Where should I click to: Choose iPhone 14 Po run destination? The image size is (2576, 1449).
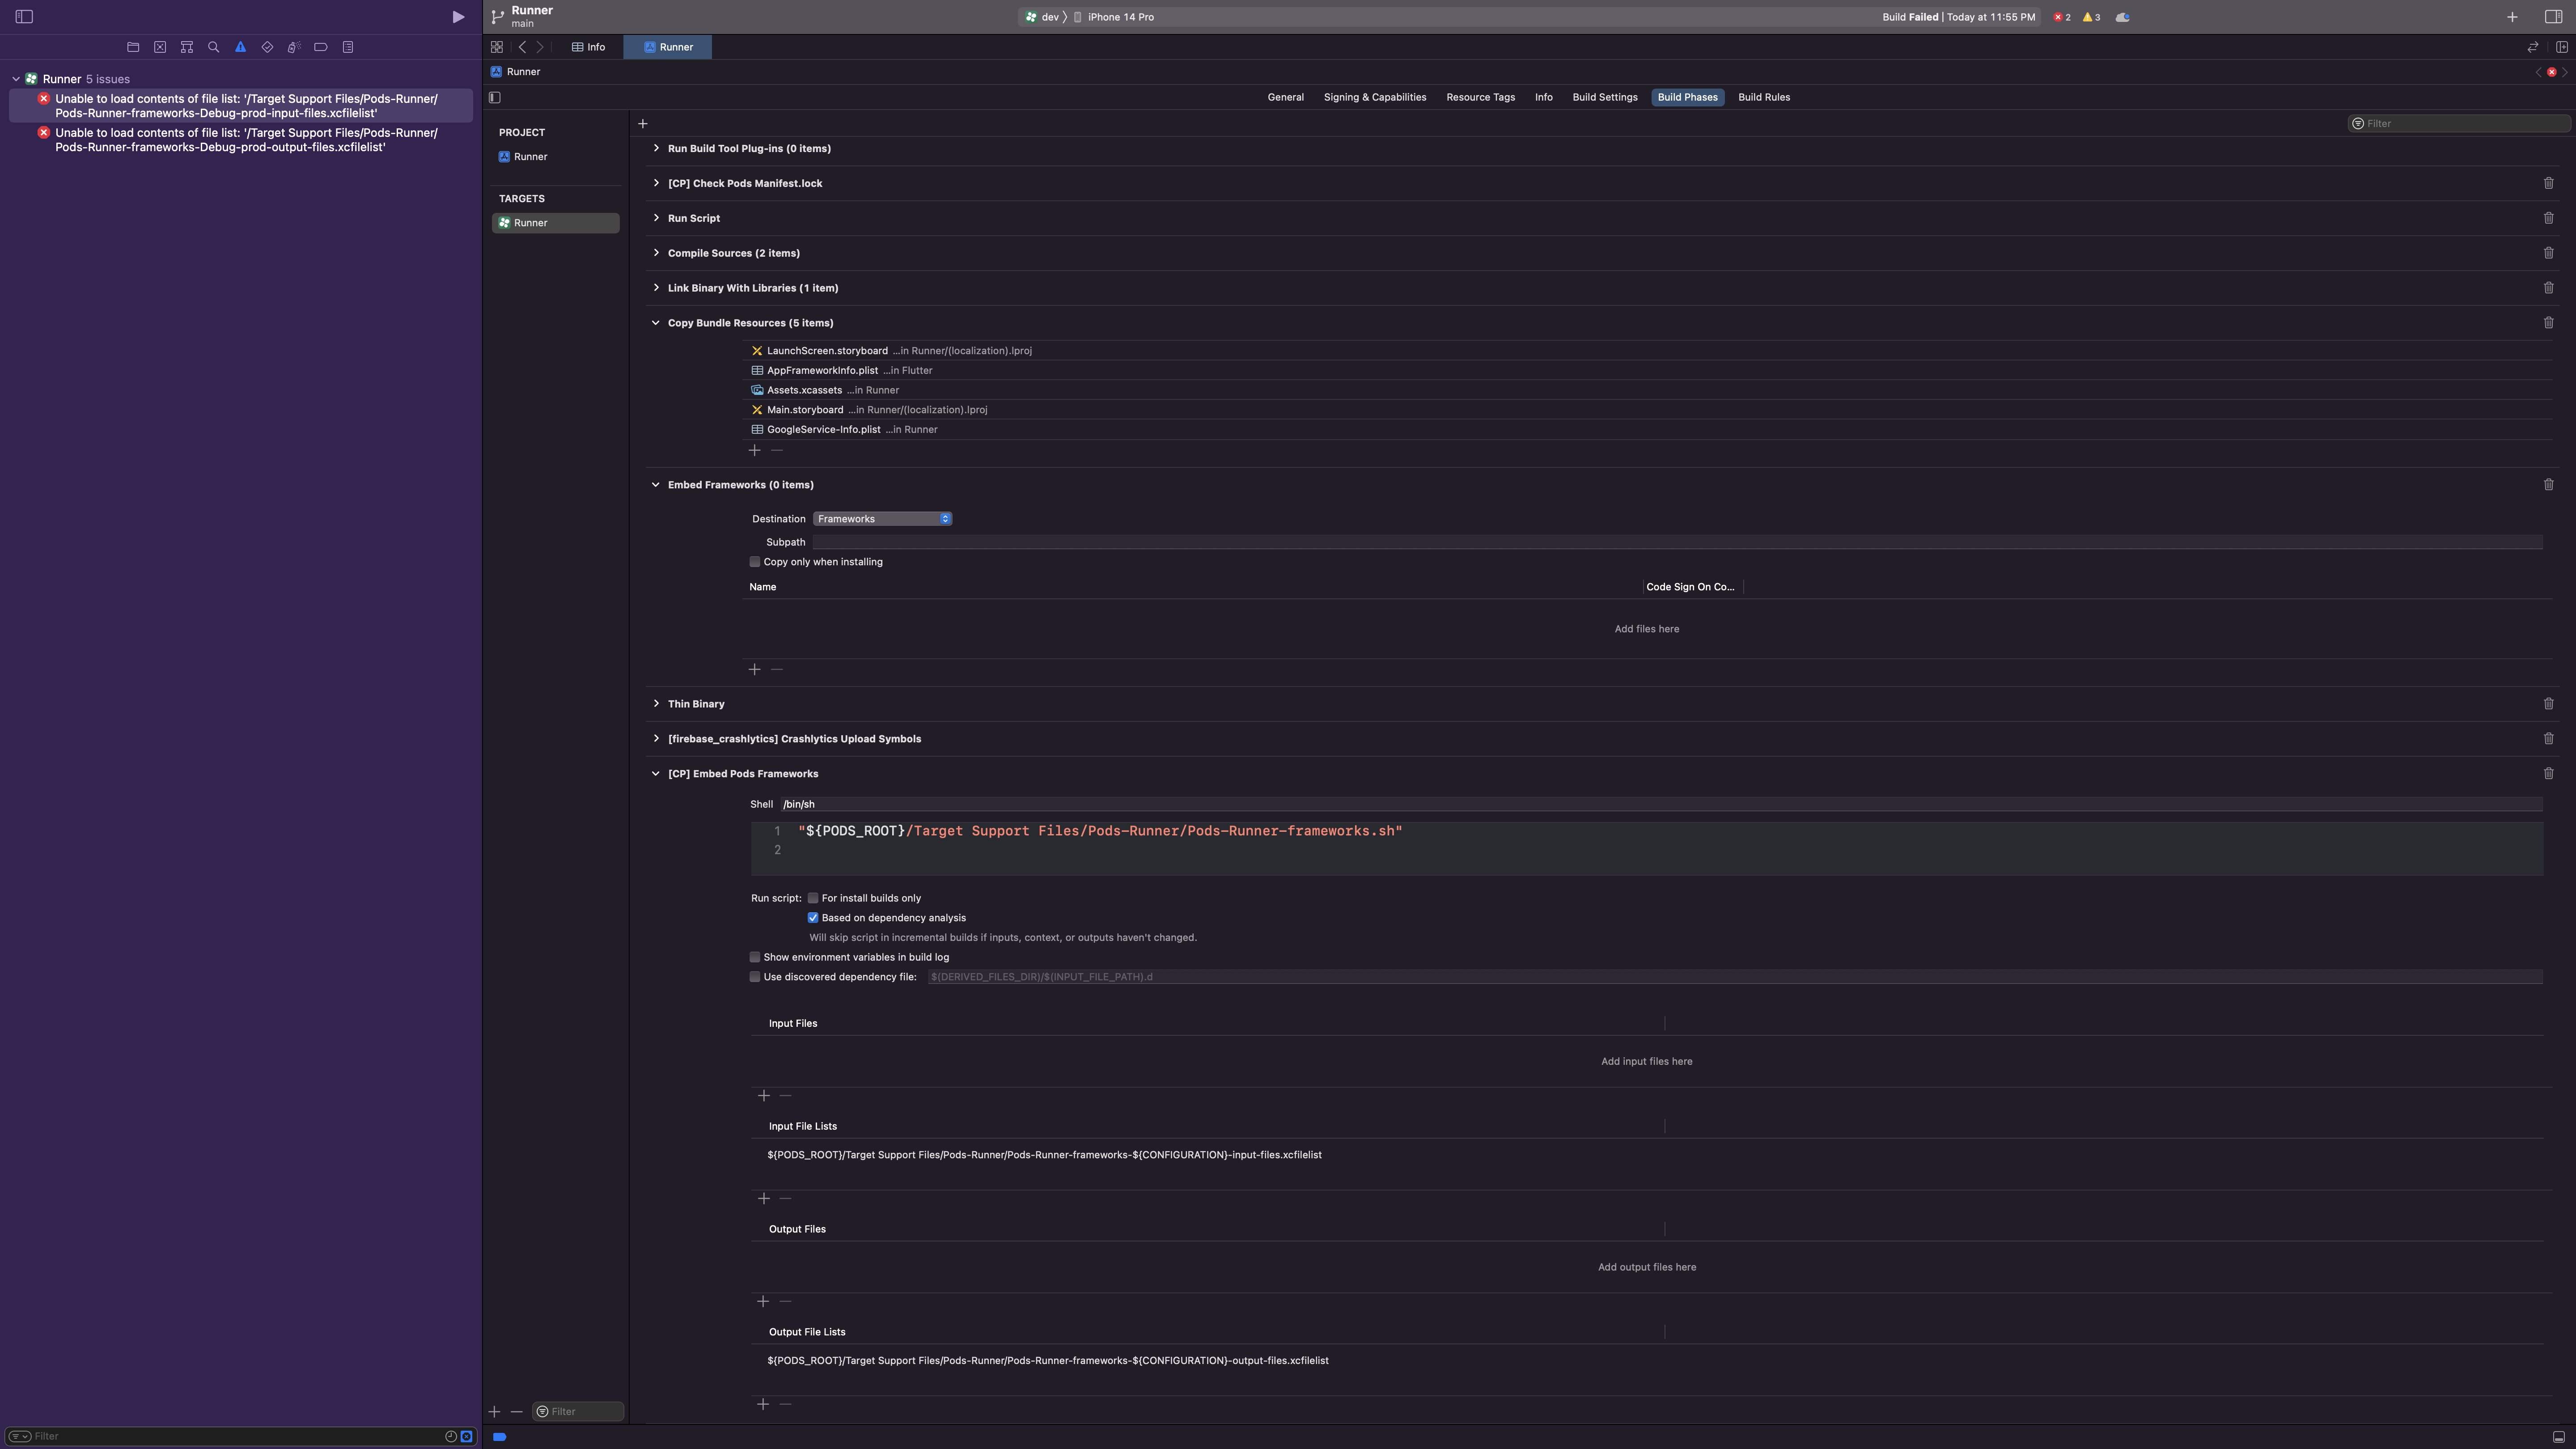coord(1113,17)
